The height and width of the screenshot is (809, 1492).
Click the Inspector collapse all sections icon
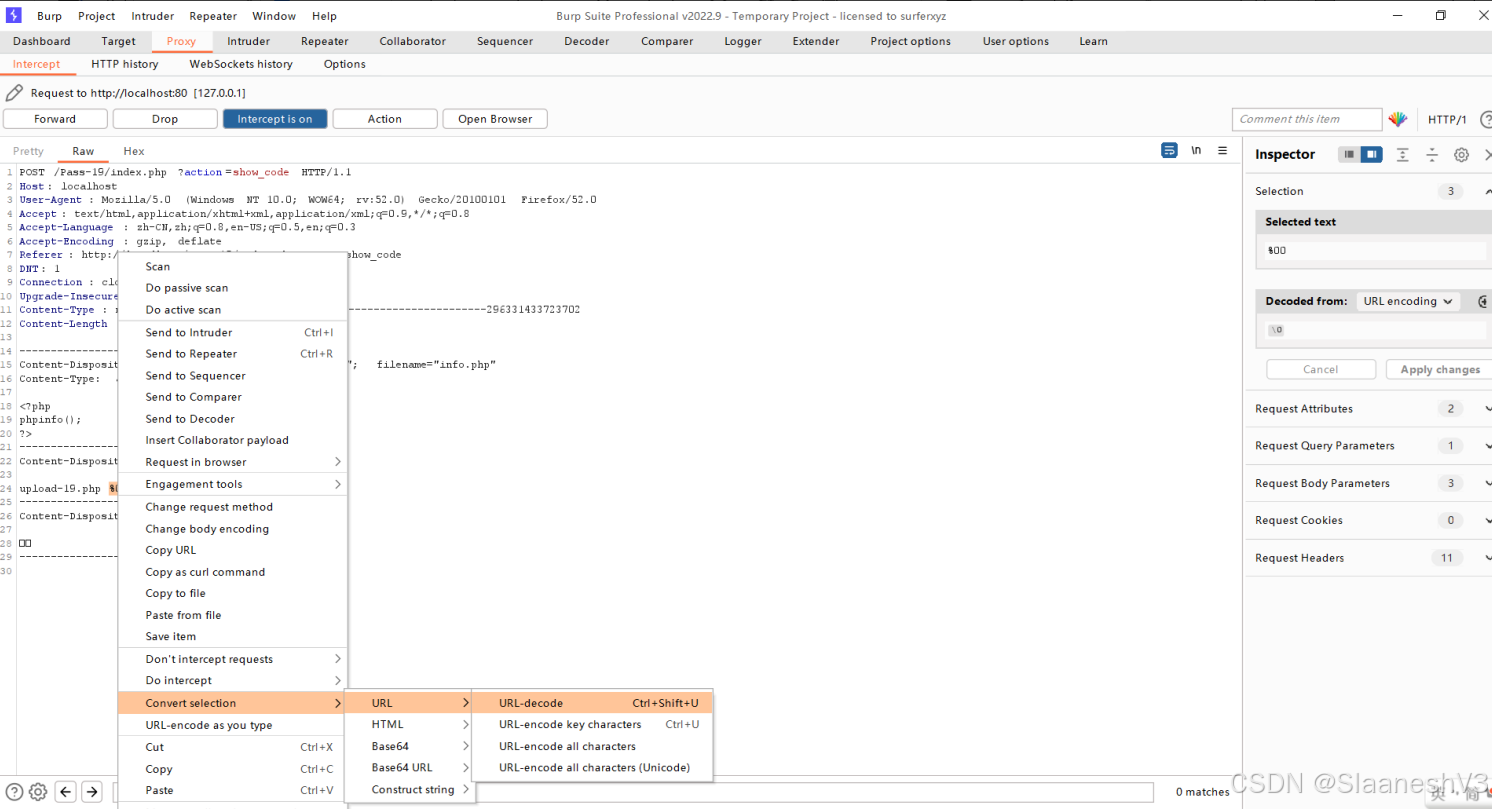(1432, 155)
